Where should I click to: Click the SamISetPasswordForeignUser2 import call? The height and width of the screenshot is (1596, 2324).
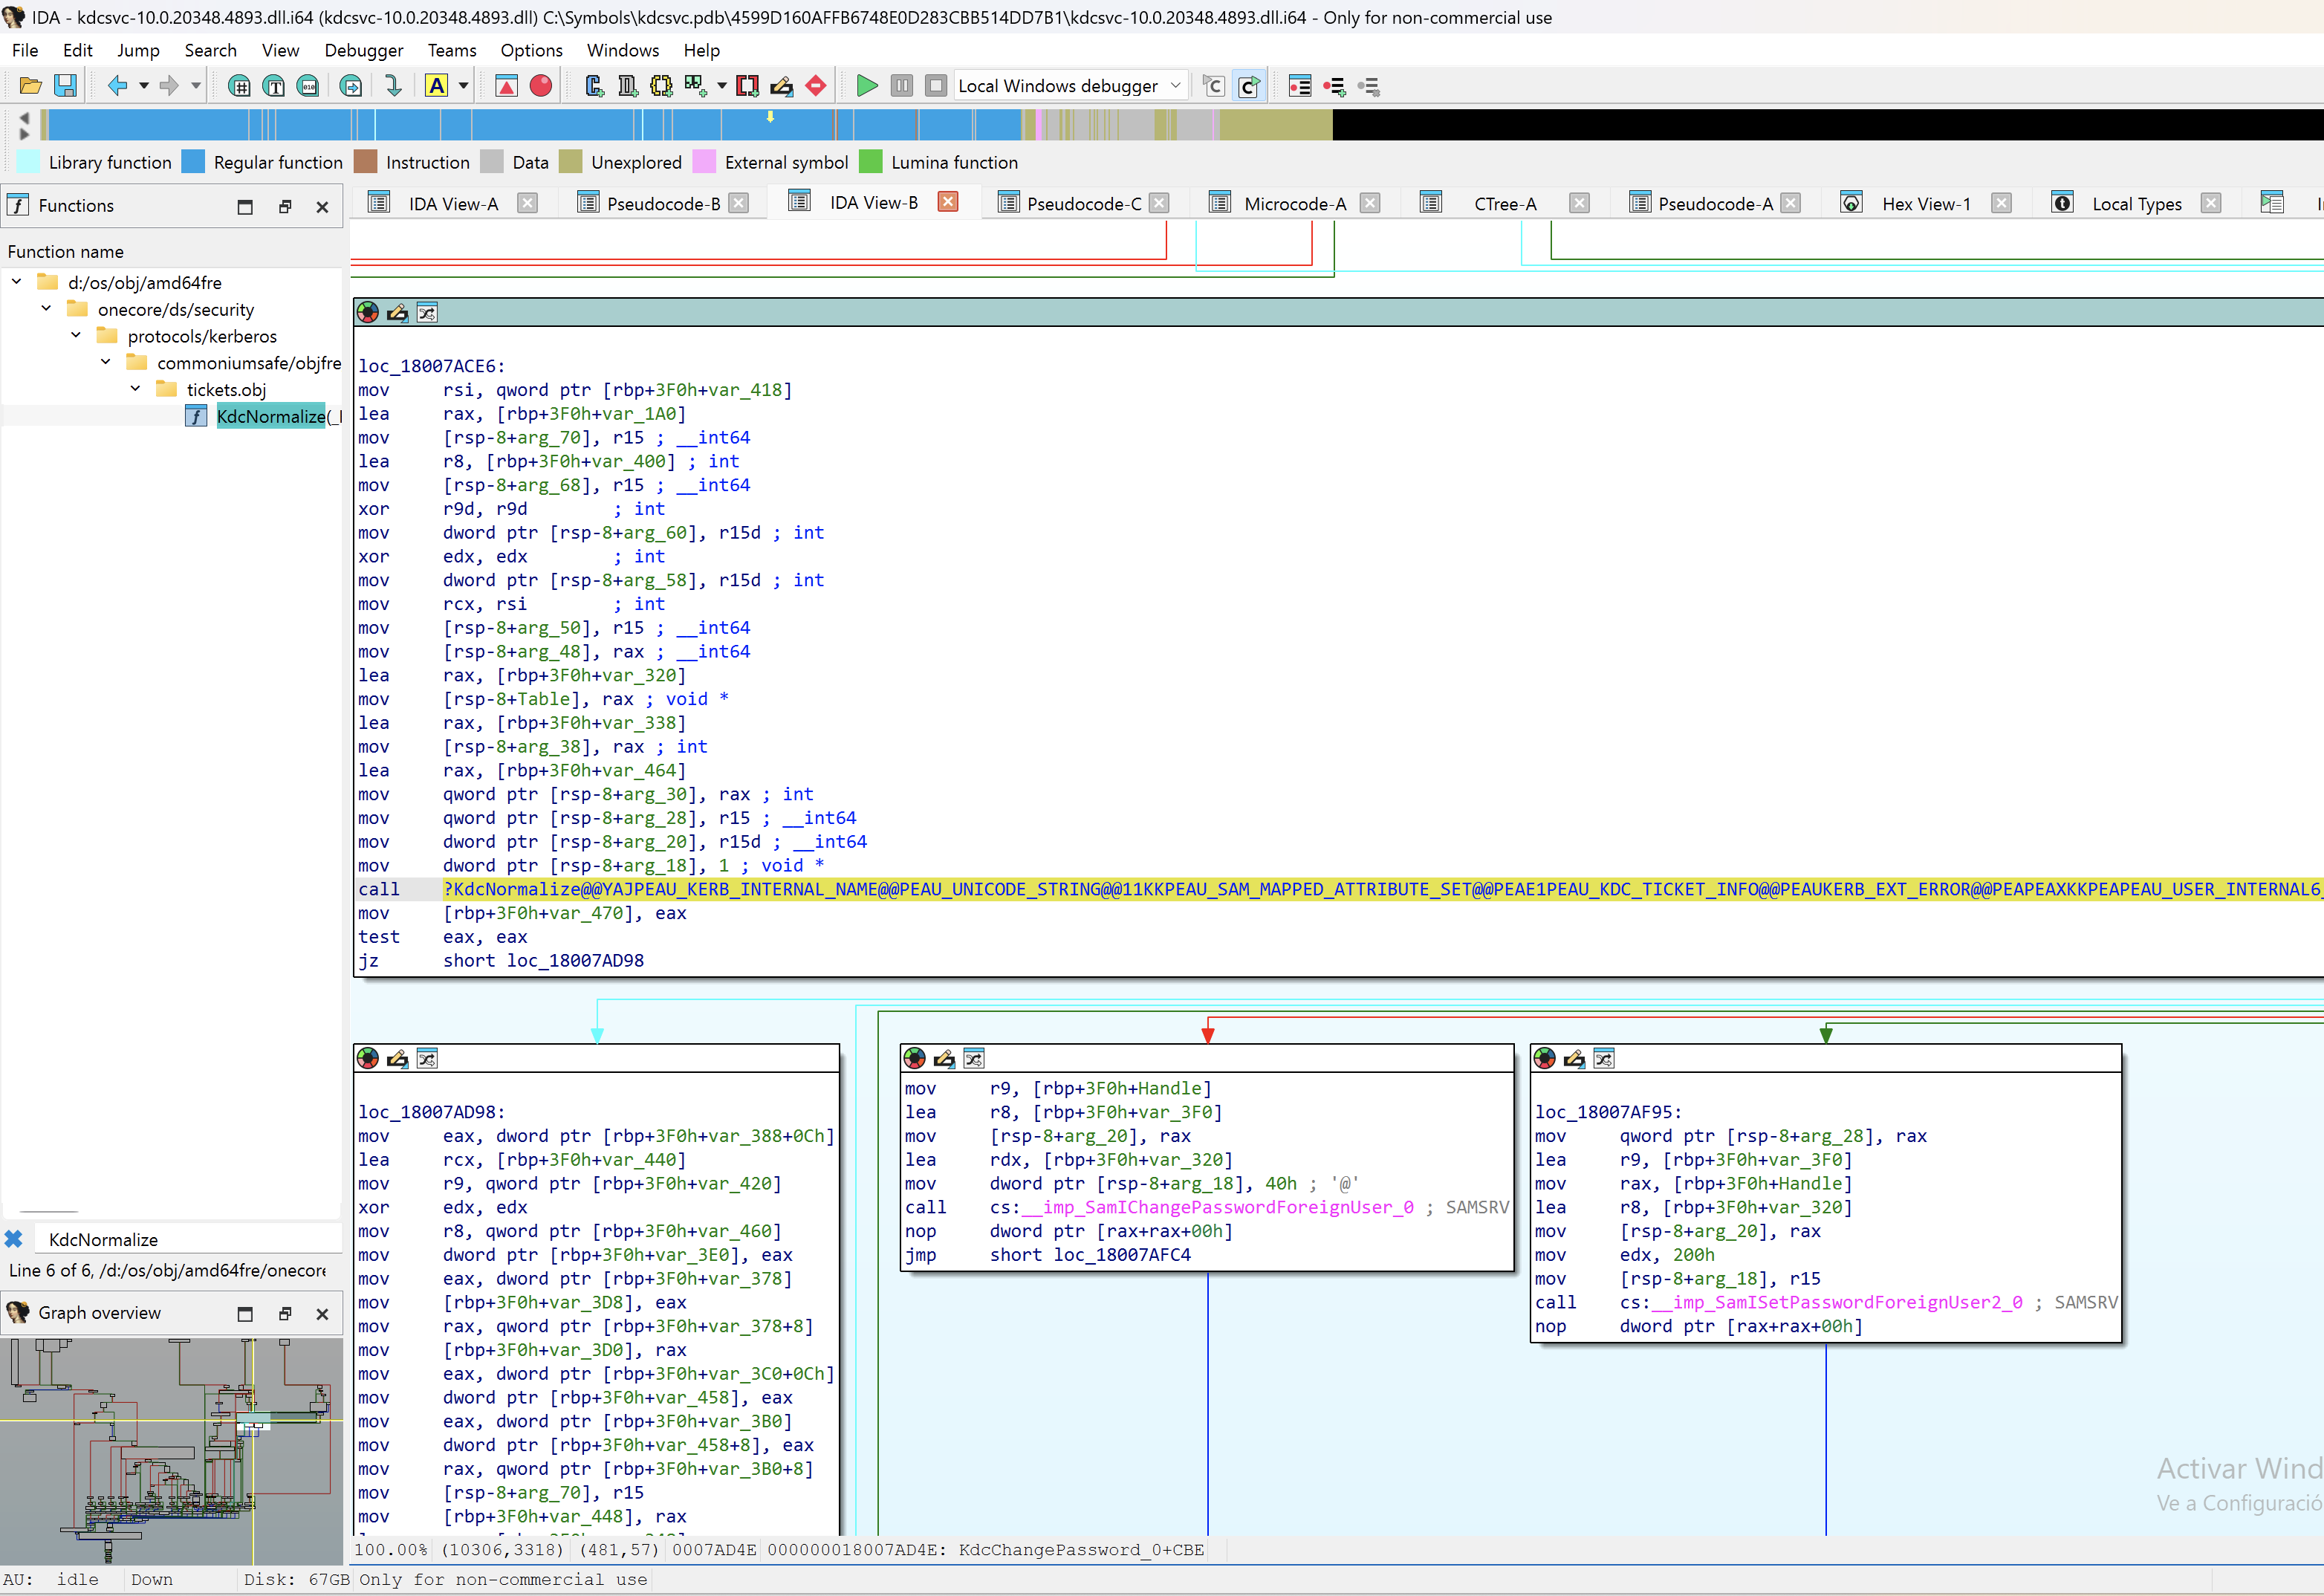(1836, 1302)
